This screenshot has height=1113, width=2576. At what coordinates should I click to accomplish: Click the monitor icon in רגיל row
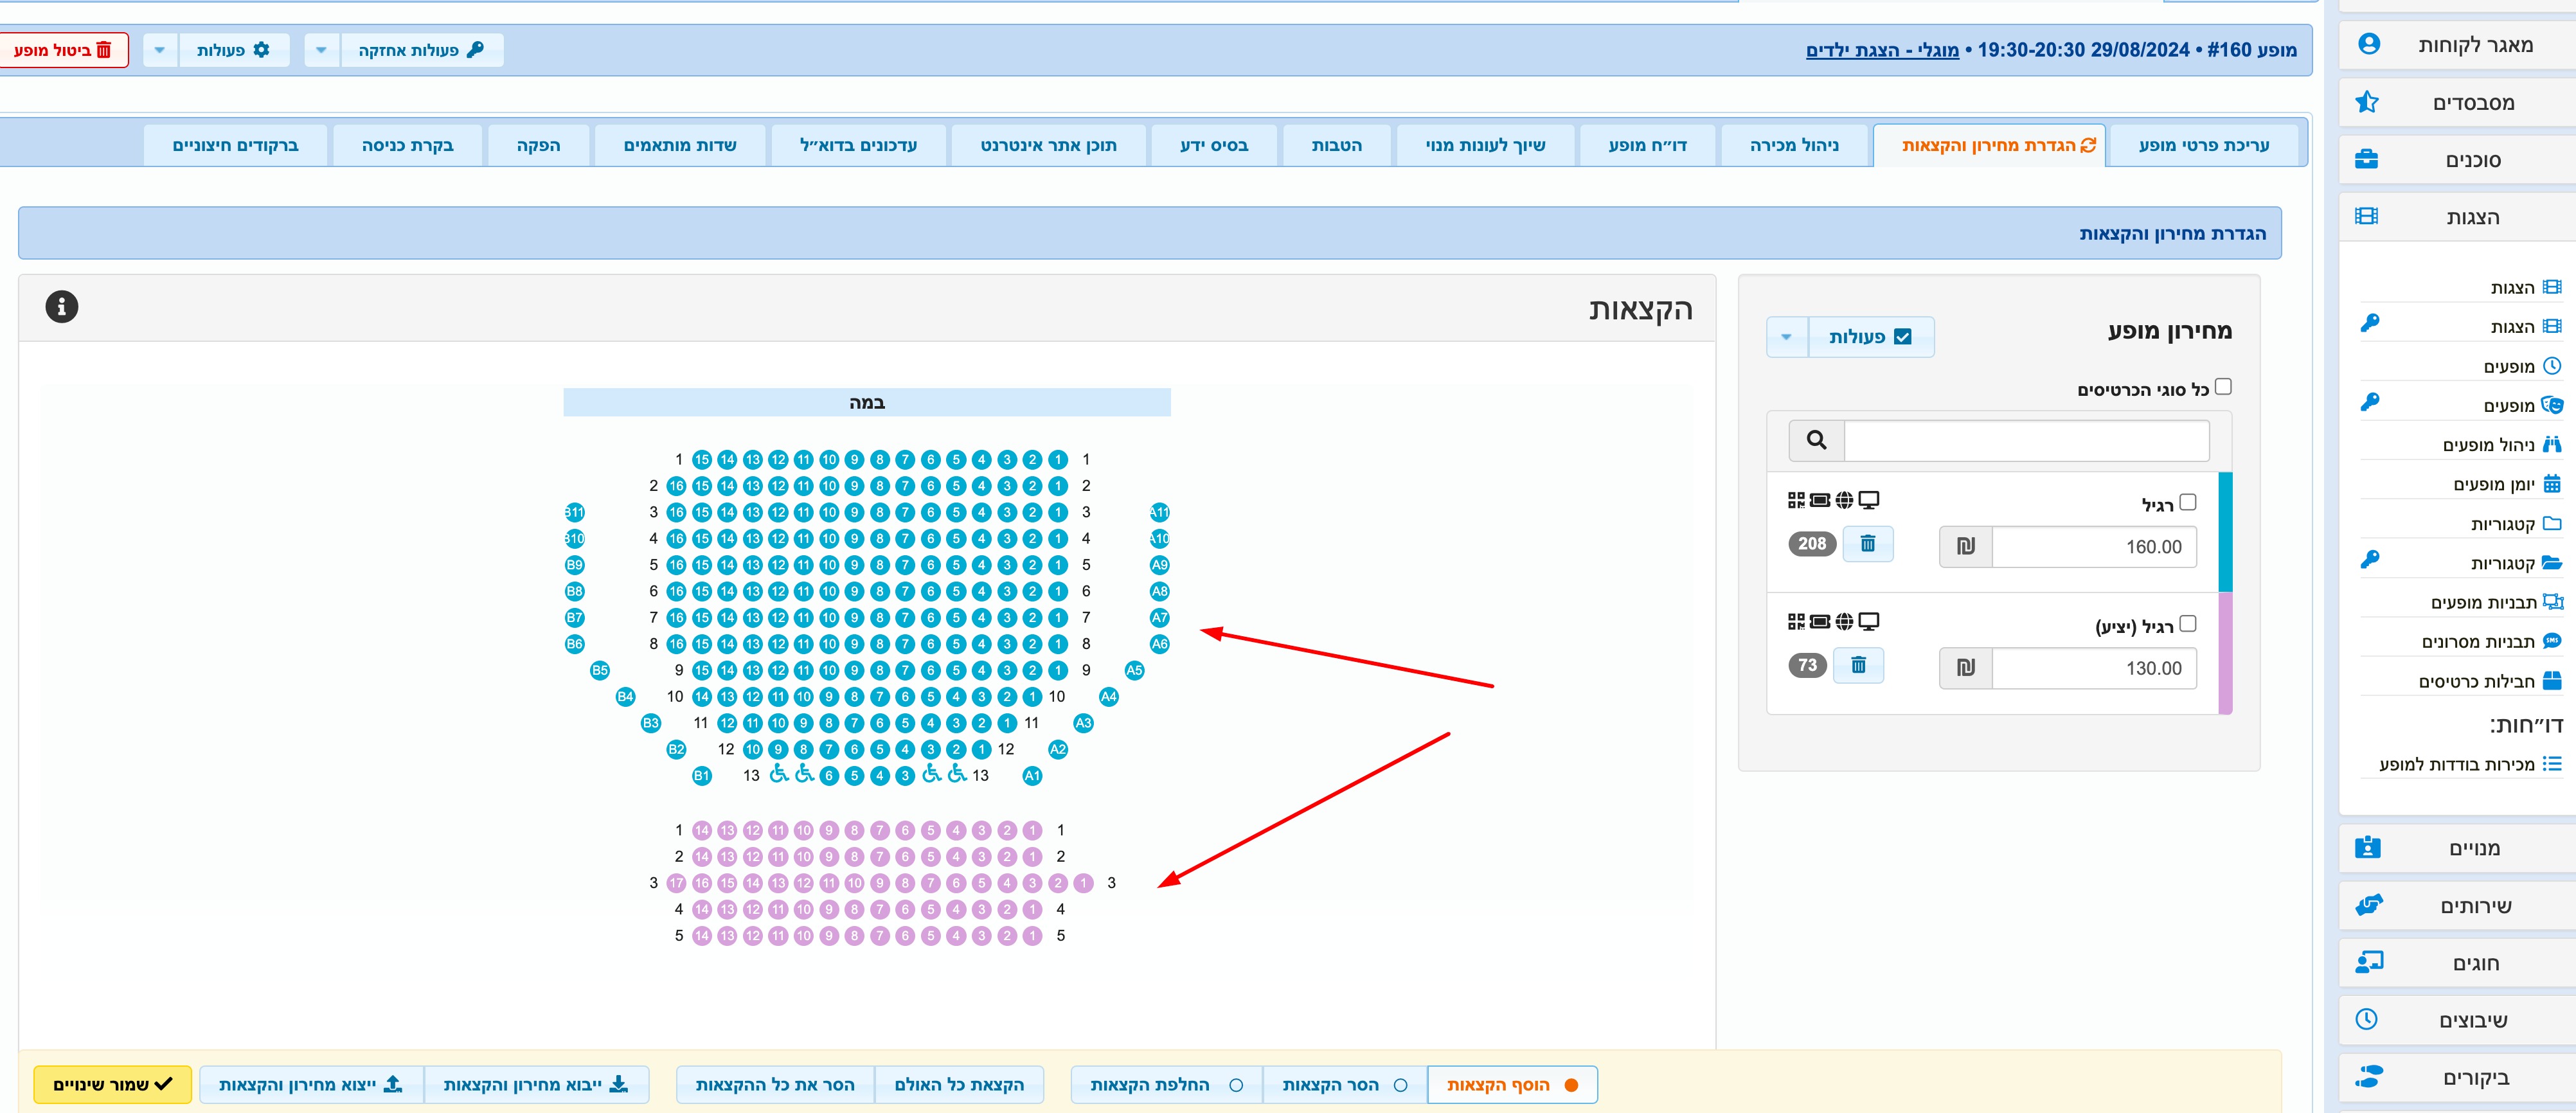[x=1868, y=500]
